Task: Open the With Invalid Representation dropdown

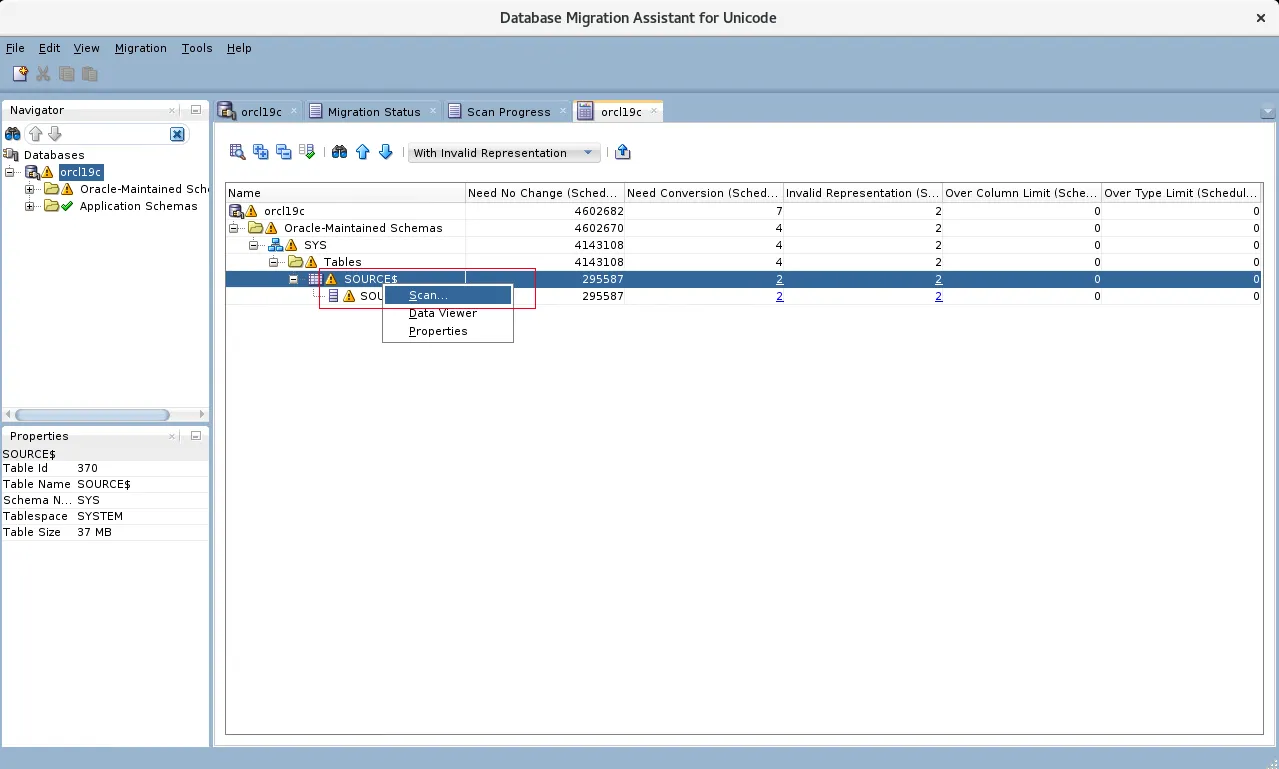Action: tap(504, 153)
